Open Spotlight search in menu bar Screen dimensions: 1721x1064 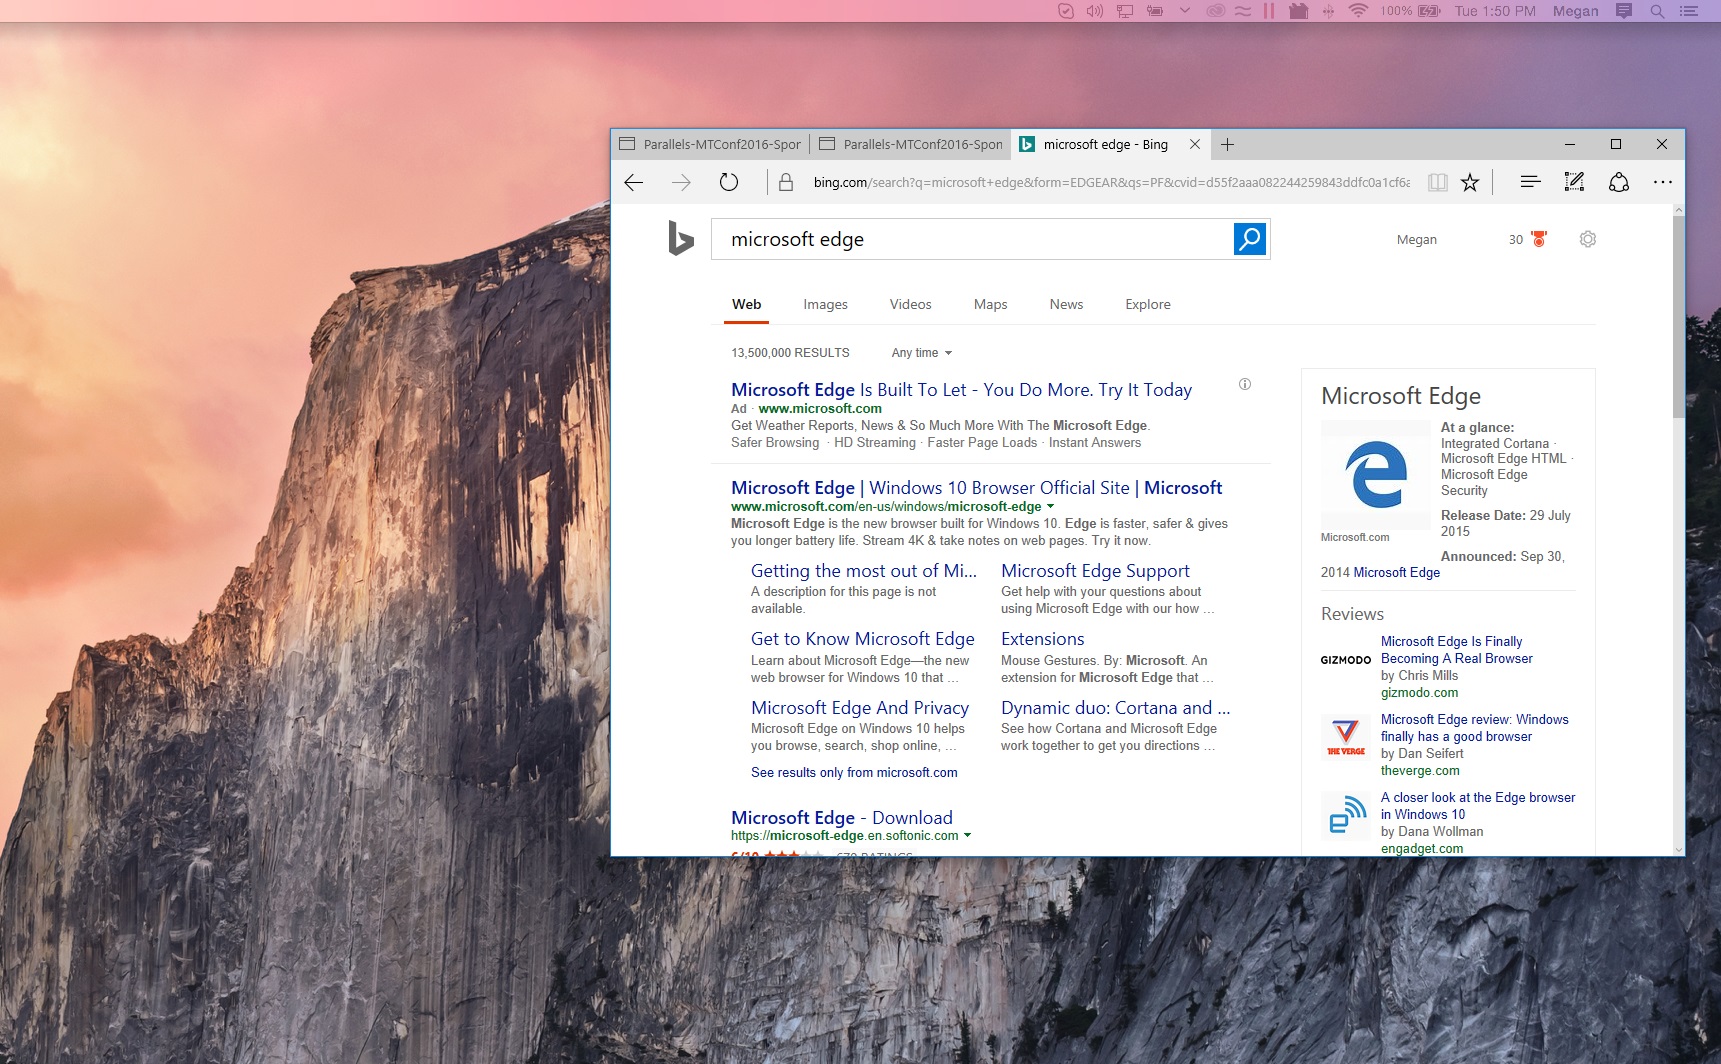pyautogui.click(x=1657, y=11)
